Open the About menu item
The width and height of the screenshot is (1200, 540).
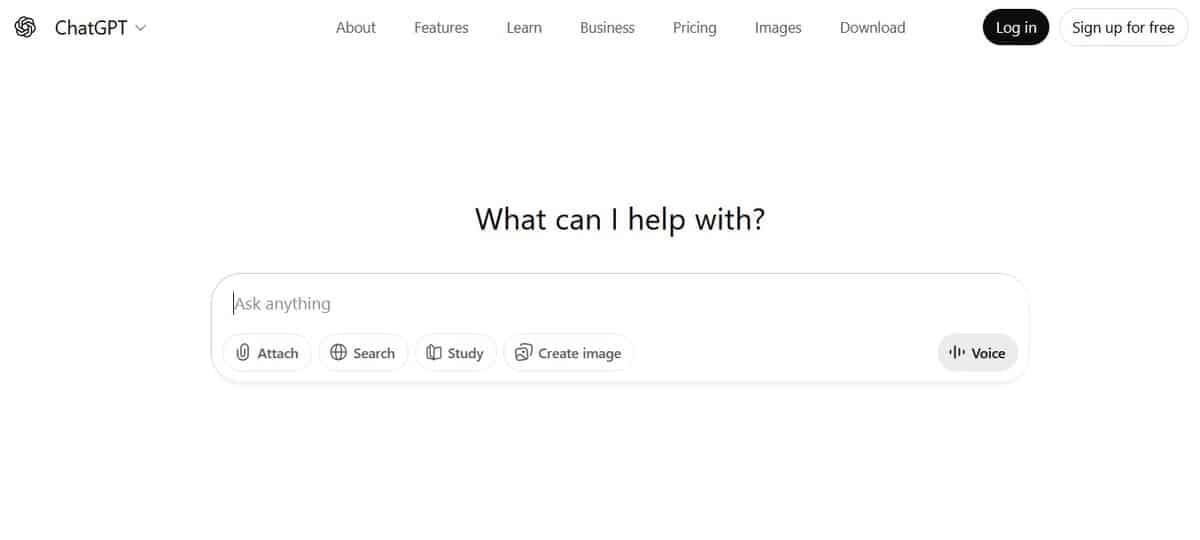[x=356, y=28]
